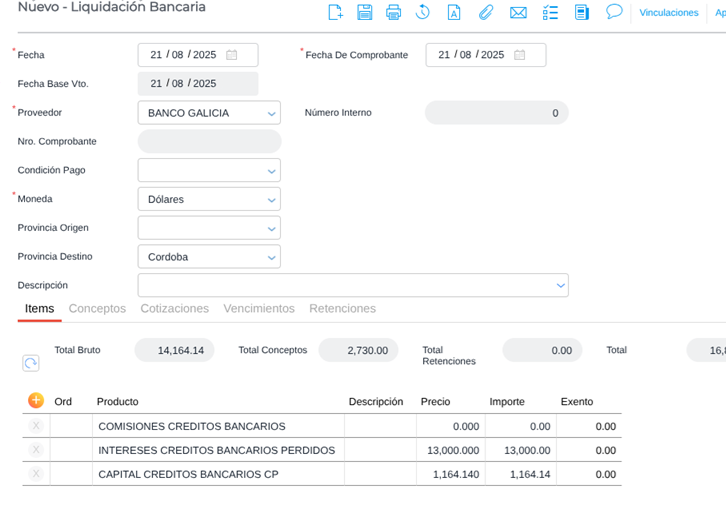Open the Provincia Destino dropdown
726x506 pixels.
[x=270, y=258]
